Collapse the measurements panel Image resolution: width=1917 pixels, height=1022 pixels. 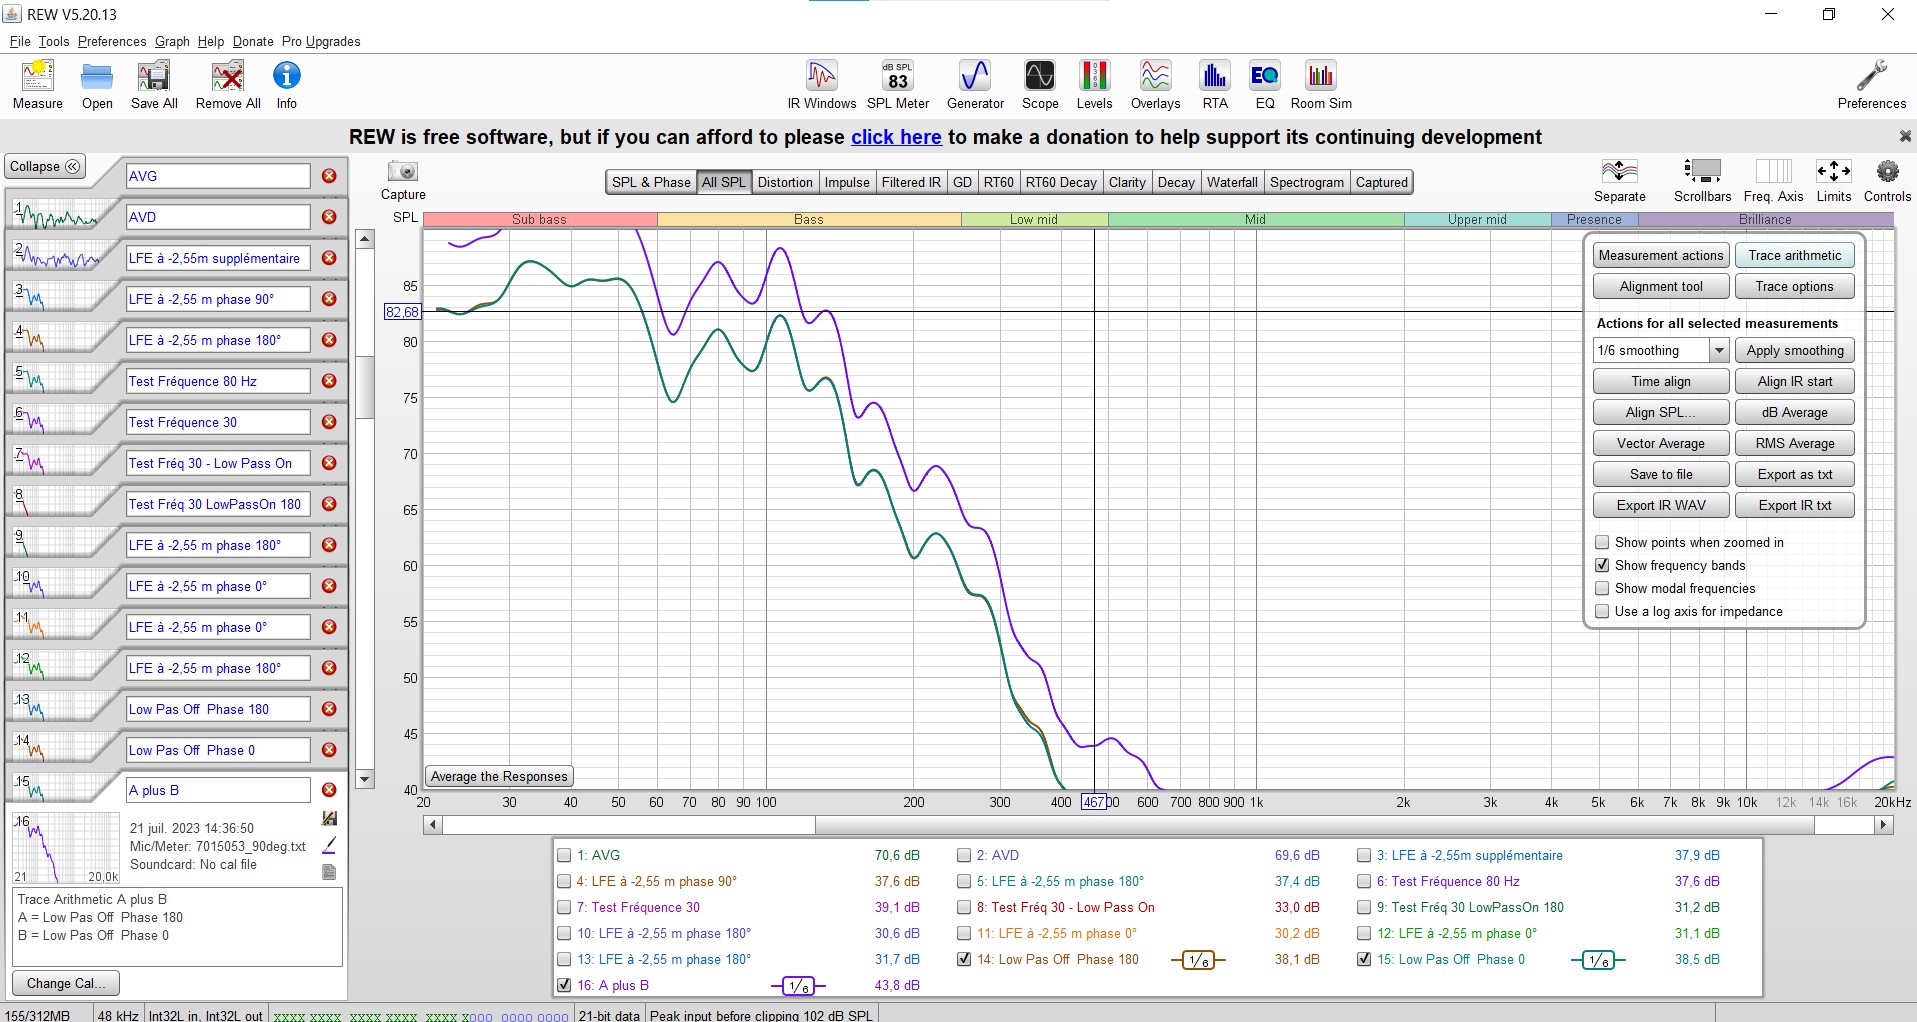[x=45, y=167]
